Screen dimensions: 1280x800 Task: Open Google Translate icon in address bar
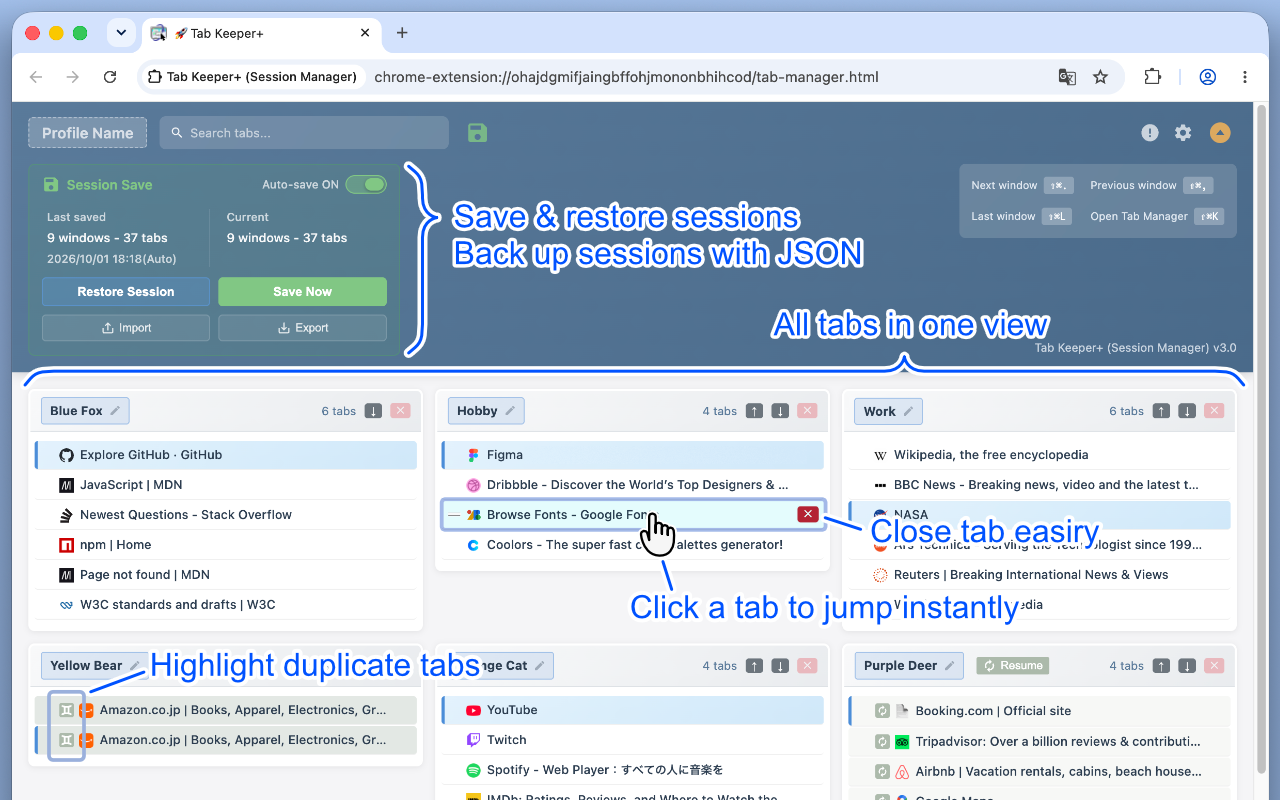pyautogui.click(x=1067, y=77)
